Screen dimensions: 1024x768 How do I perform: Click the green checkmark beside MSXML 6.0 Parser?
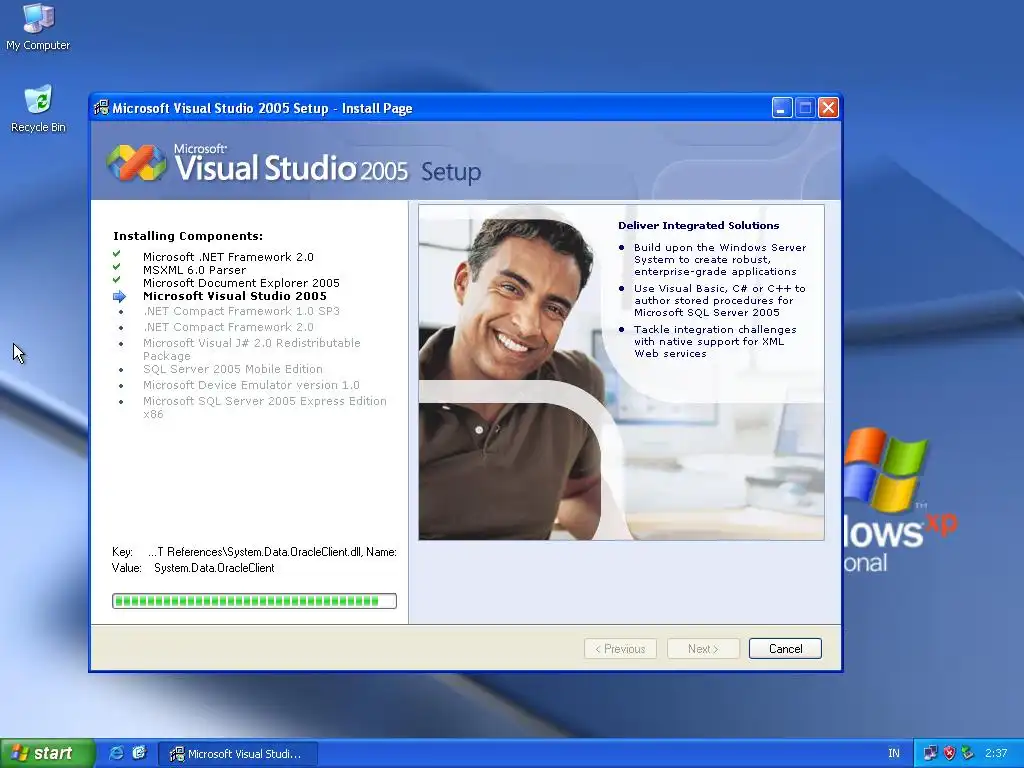(116, 266)
